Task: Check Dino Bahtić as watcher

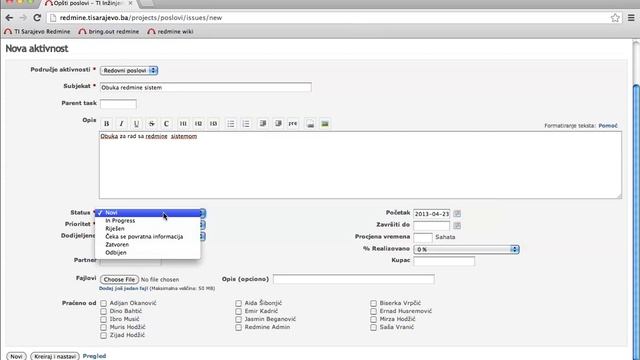Action: (x=103, y=311)
